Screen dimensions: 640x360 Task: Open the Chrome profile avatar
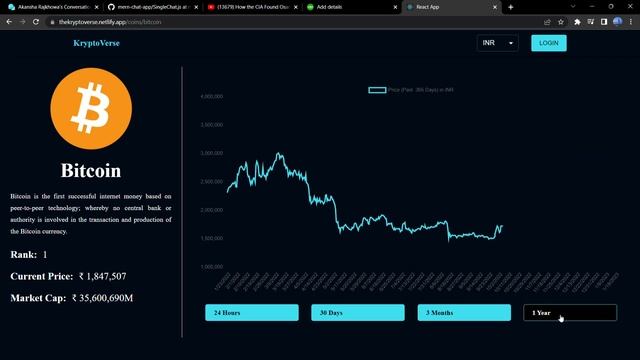point(618,22)
